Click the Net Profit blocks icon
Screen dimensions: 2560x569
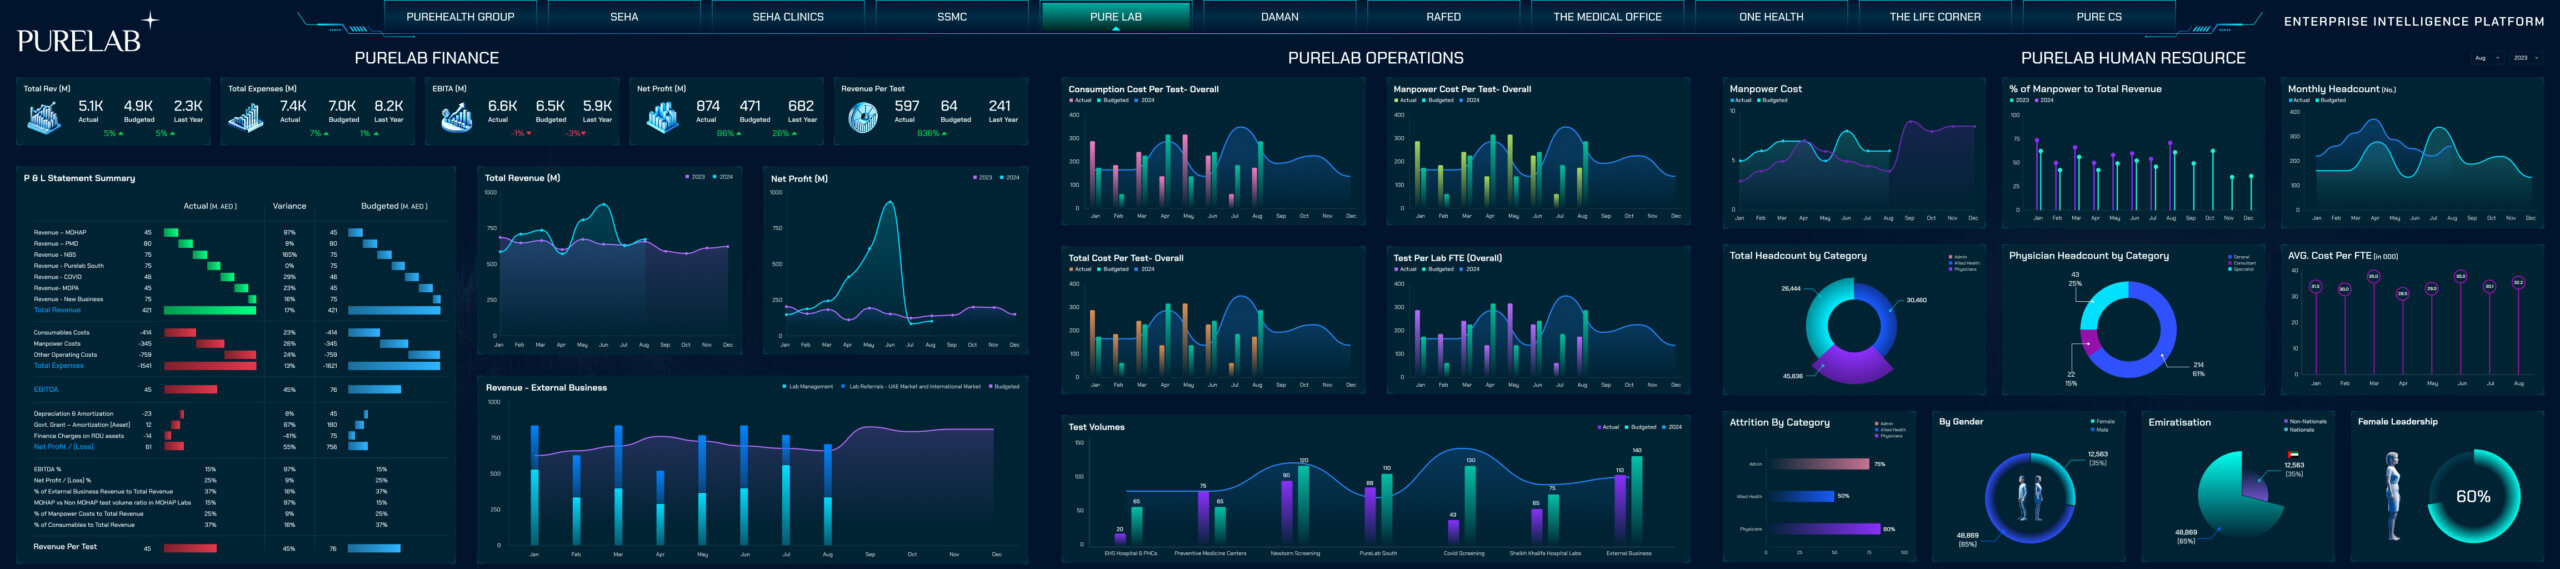(662, 118)
